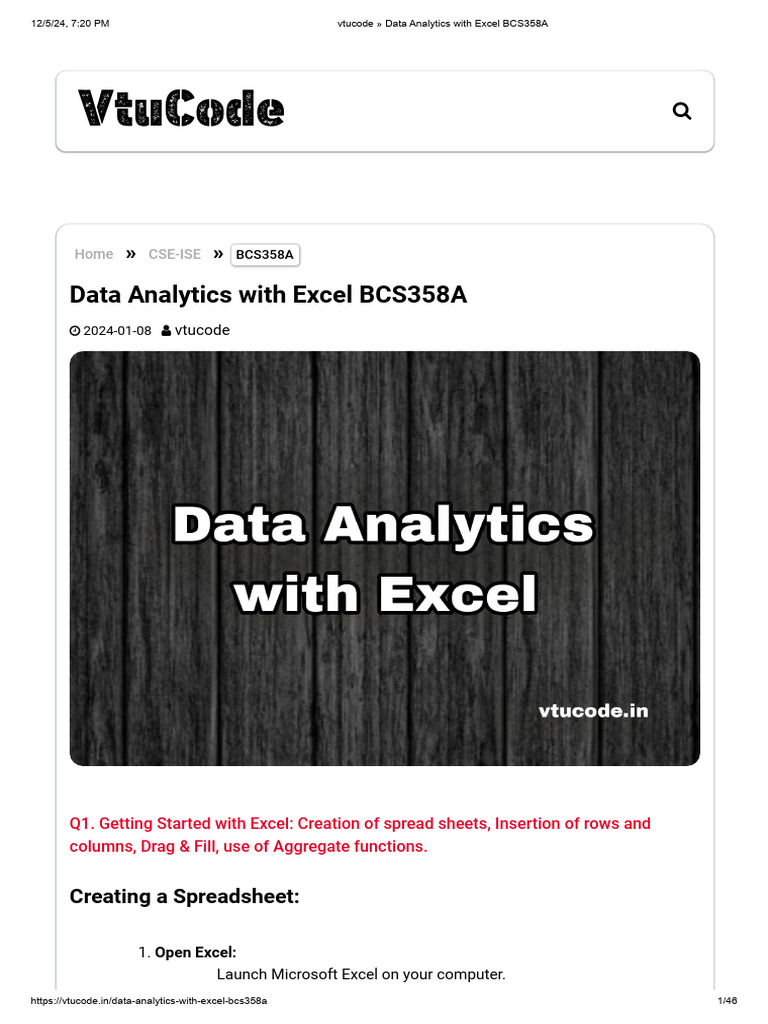Click the breadcrumb arrow after CSE-ISE
The width and height of the screenshot is (768, 1024).
(x=217, y=254)
